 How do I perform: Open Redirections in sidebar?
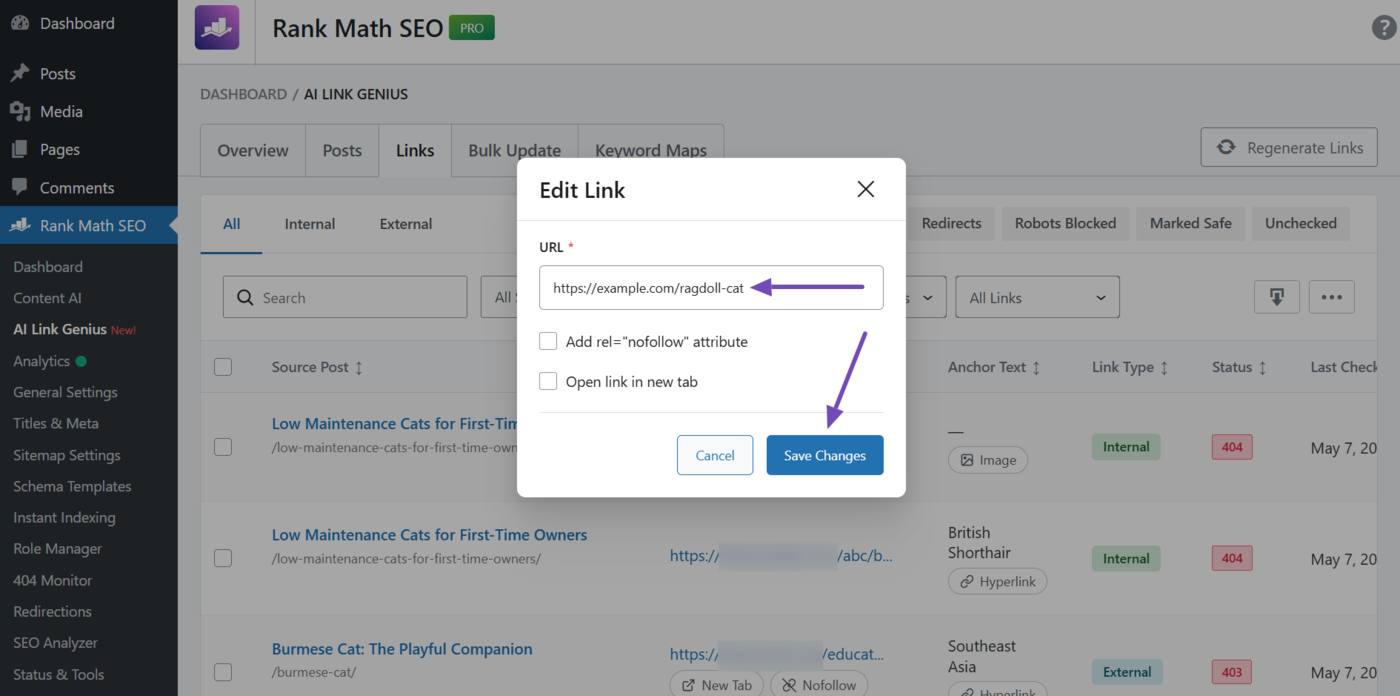(52, 611)
